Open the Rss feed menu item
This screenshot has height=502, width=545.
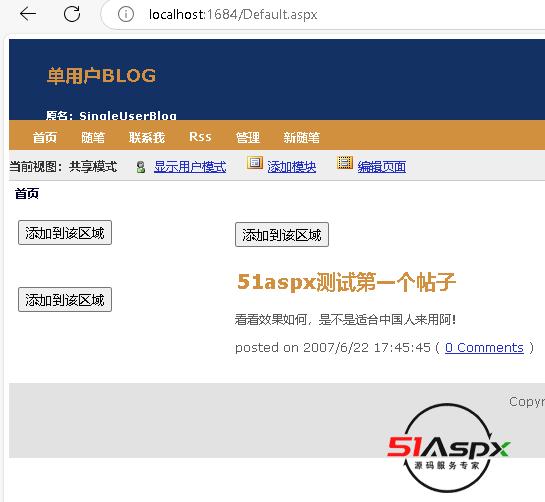[200, 137]
